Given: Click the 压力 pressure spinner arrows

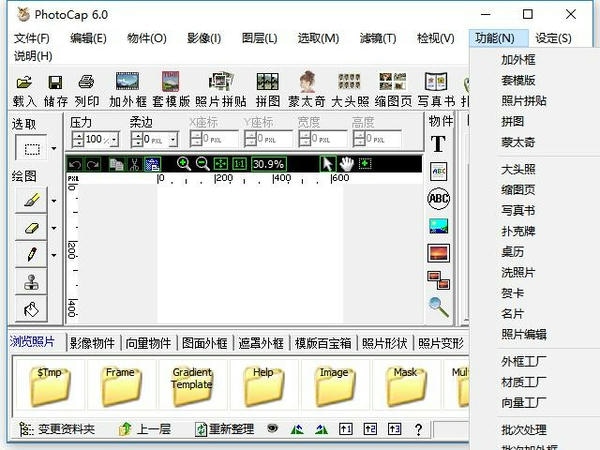Looking at the screenshot, I should (78, 140).
